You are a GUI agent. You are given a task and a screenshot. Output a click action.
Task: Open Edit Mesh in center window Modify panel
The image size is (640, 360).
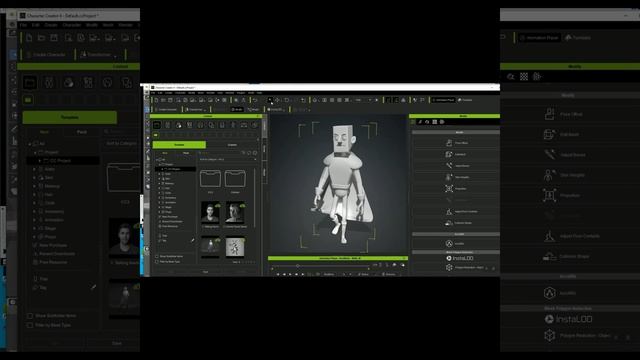click(456, 154)
